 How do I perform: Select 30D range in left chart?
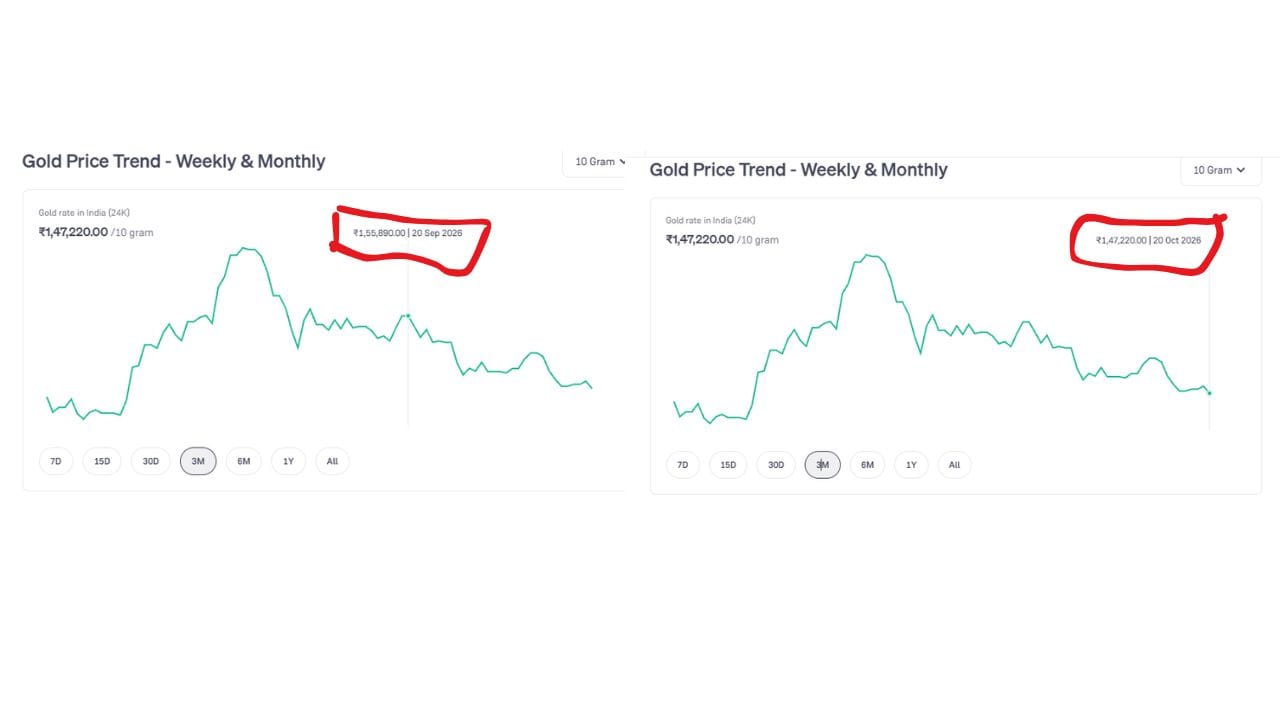[x=150, y=461]
